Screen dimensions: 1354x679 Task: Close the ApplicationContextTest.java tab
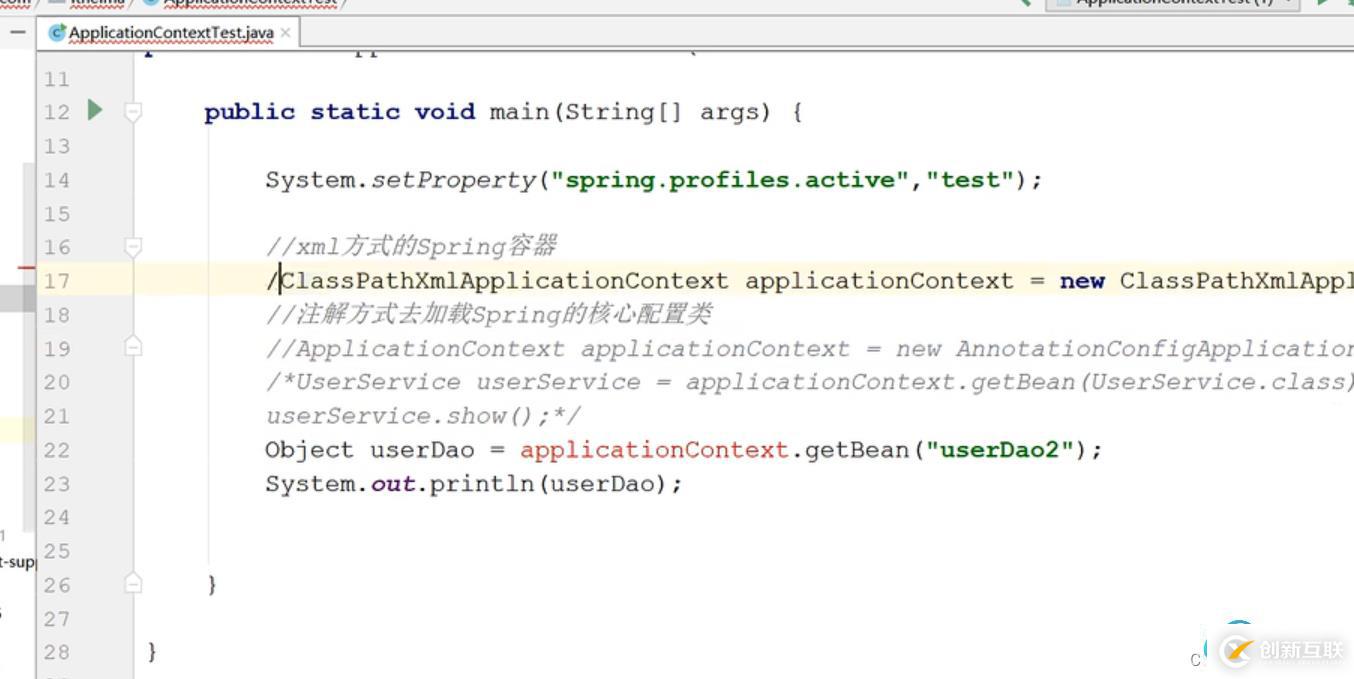click(x=286, y=33)
